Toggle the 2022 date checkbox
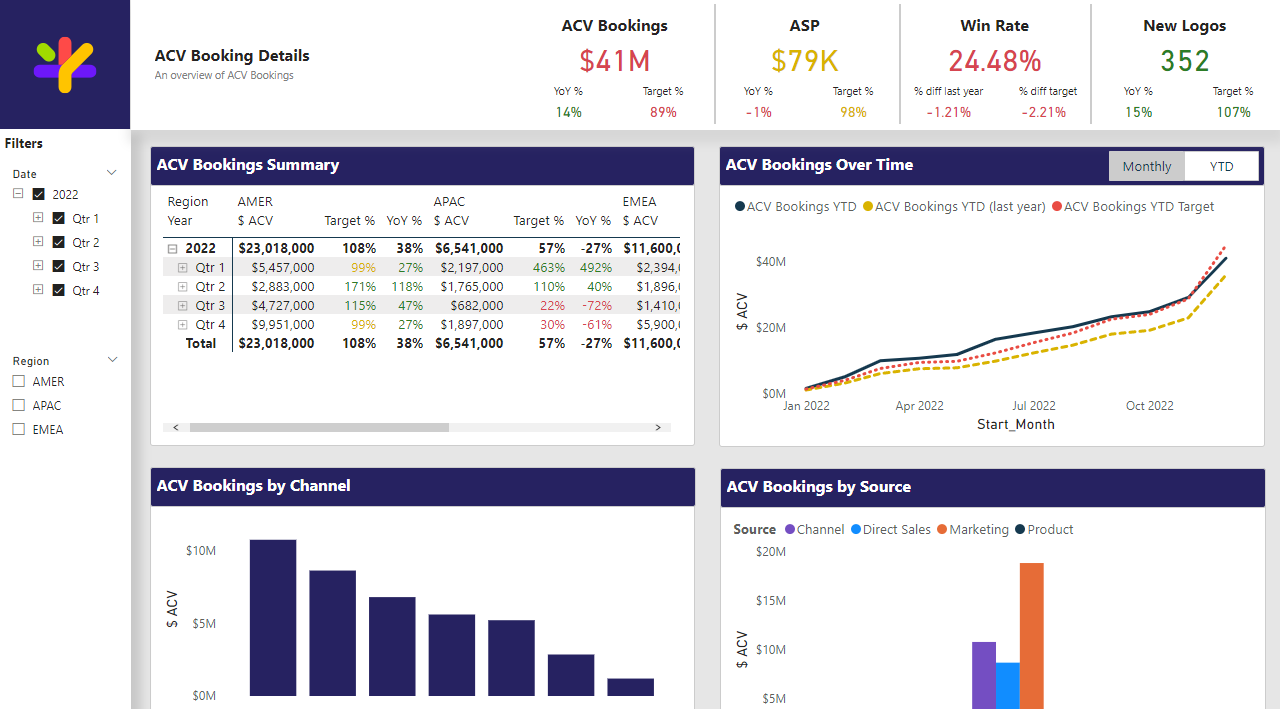The image size is (1280, 709). point(39,194)
